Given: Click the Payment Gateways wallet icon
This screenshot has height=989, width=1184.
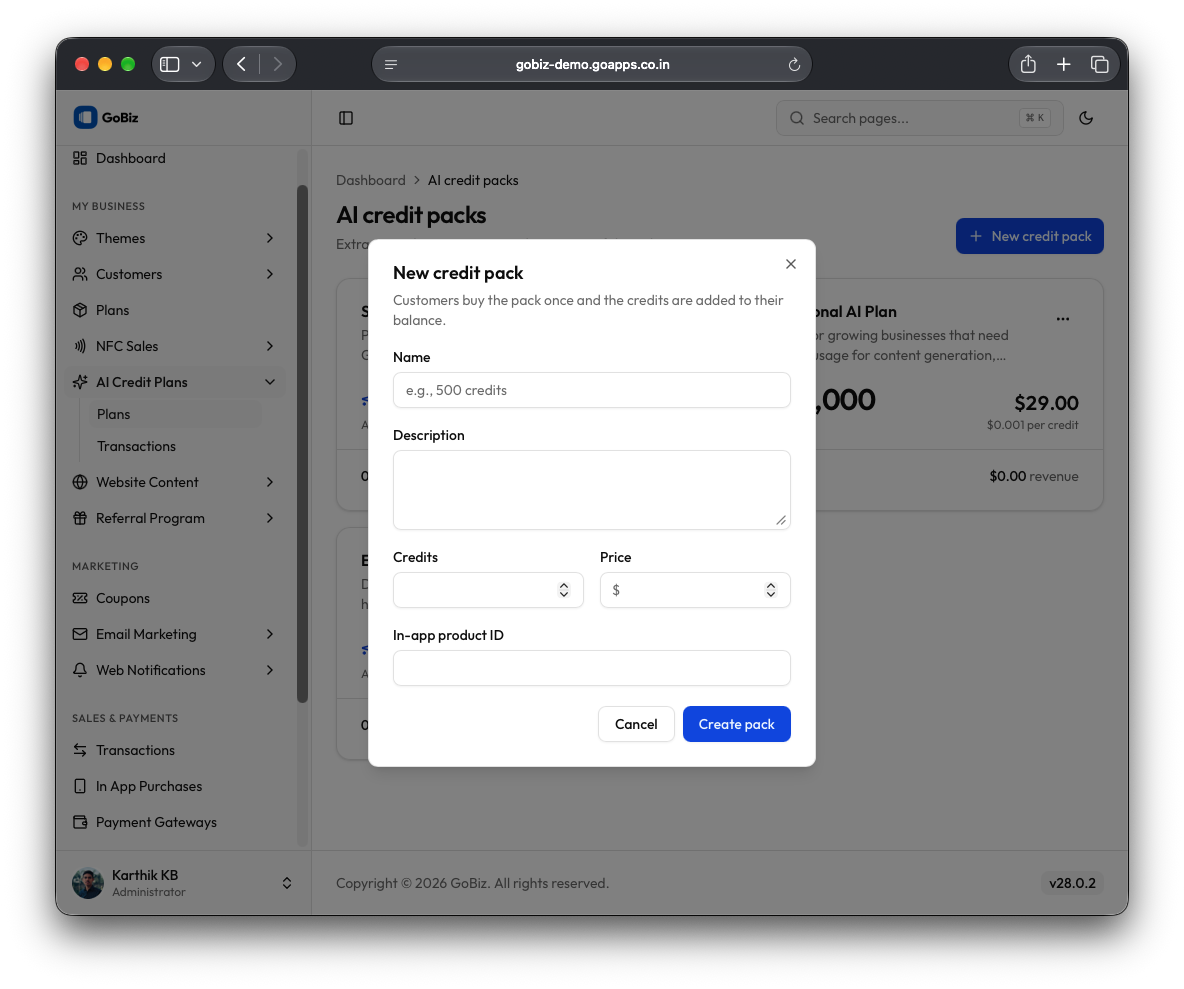Looking at the screenshot, I should click(79, 822).
